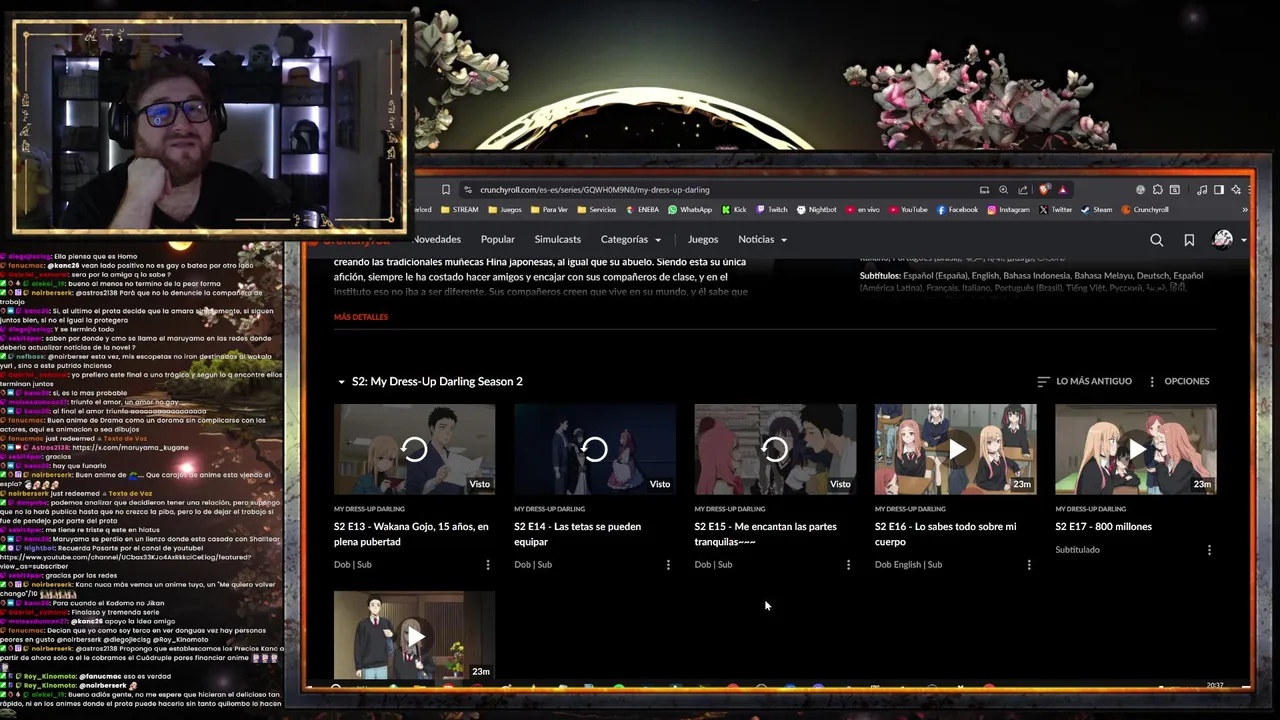Open site settings icon in the address bar
This screenshot has width=1280, height=720.
tap(467, 190)
